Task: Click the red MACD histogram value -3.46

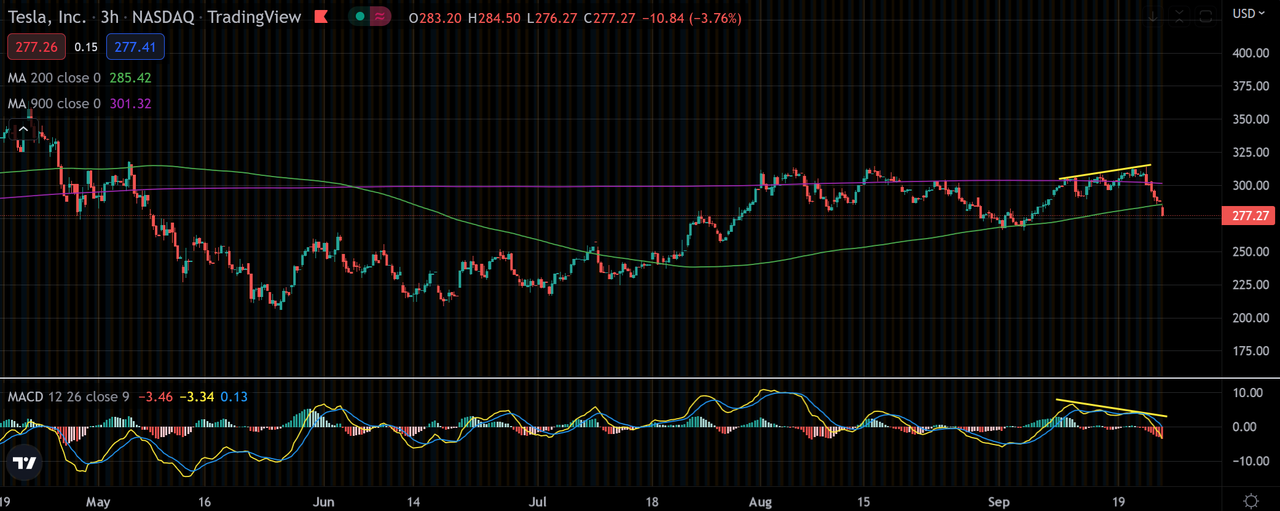Action: click(x=155, y=397)
